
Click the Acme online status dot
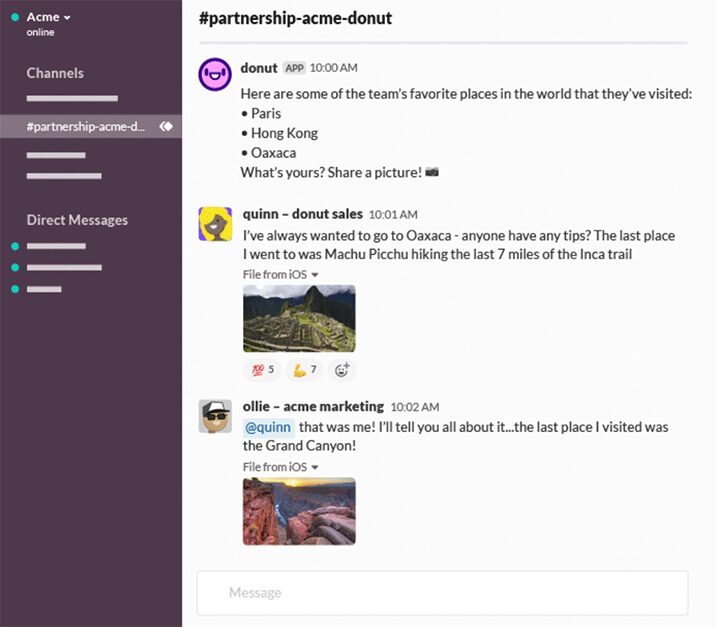(x=15, y=17)
